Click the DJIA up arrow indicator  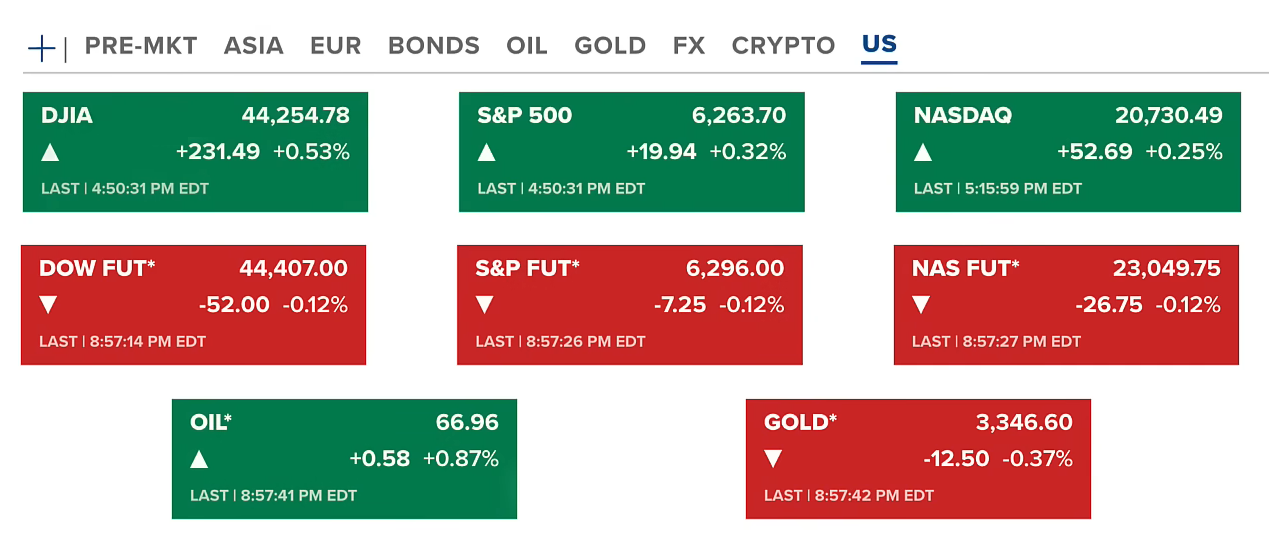tap(50, 153)
